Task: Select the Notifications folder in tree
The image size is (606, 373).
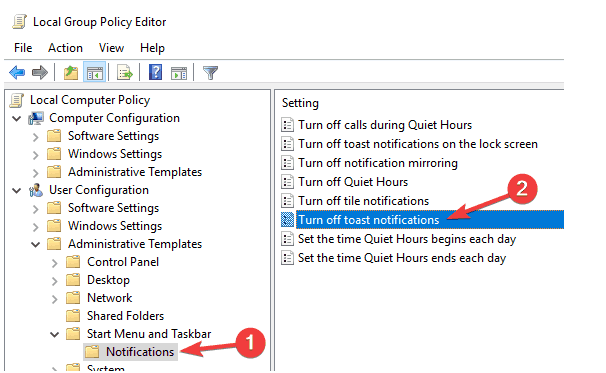Action: [140, 352]
